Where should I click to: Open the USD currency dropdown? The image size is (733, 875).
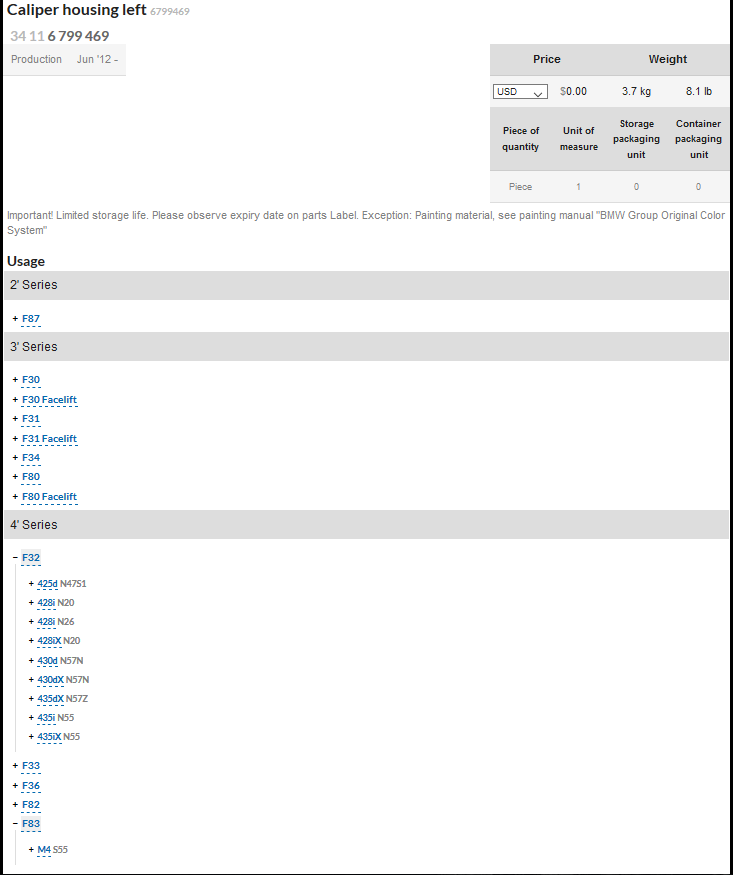tap(520, 92)
